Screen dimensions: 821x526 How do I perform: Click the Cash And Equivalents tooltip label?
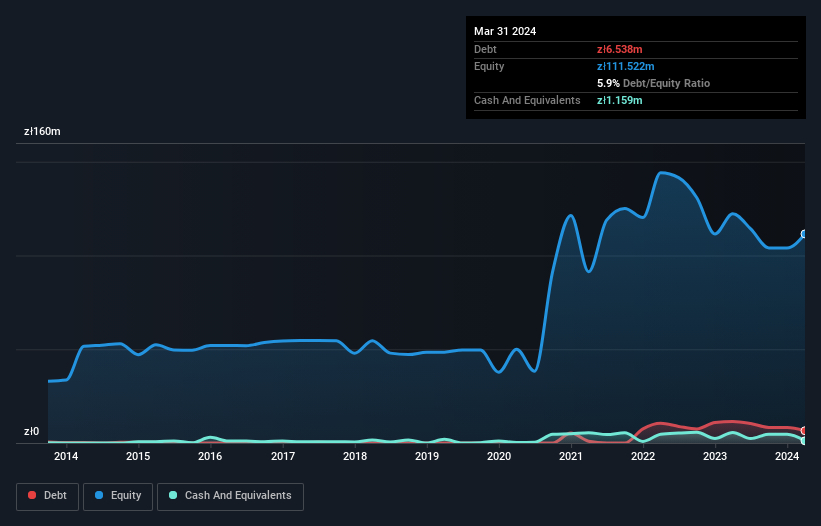[x=527, y=100]
